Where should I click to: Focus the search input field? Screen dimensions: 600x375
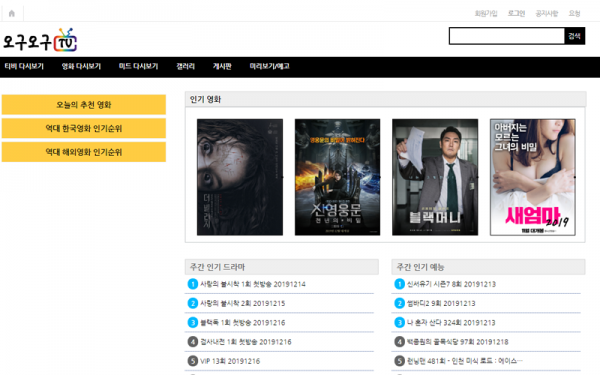(507, 36)
